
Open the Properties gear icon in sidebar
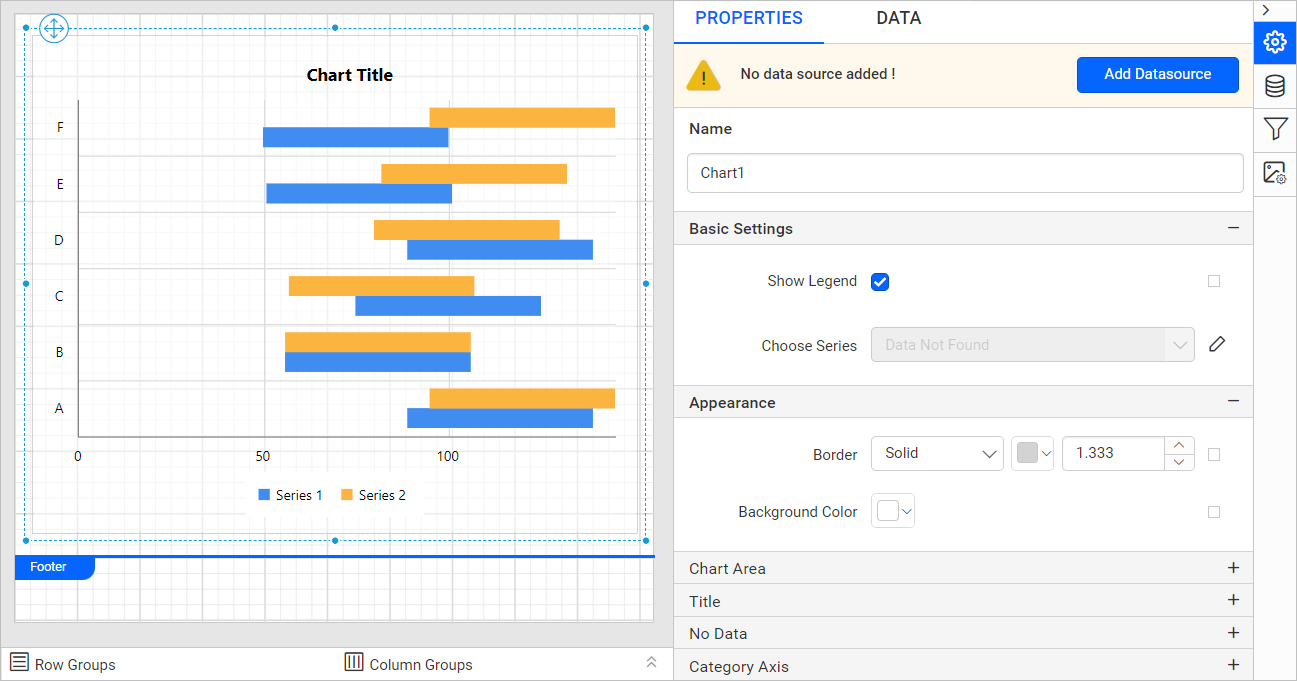pos(1274,42)
